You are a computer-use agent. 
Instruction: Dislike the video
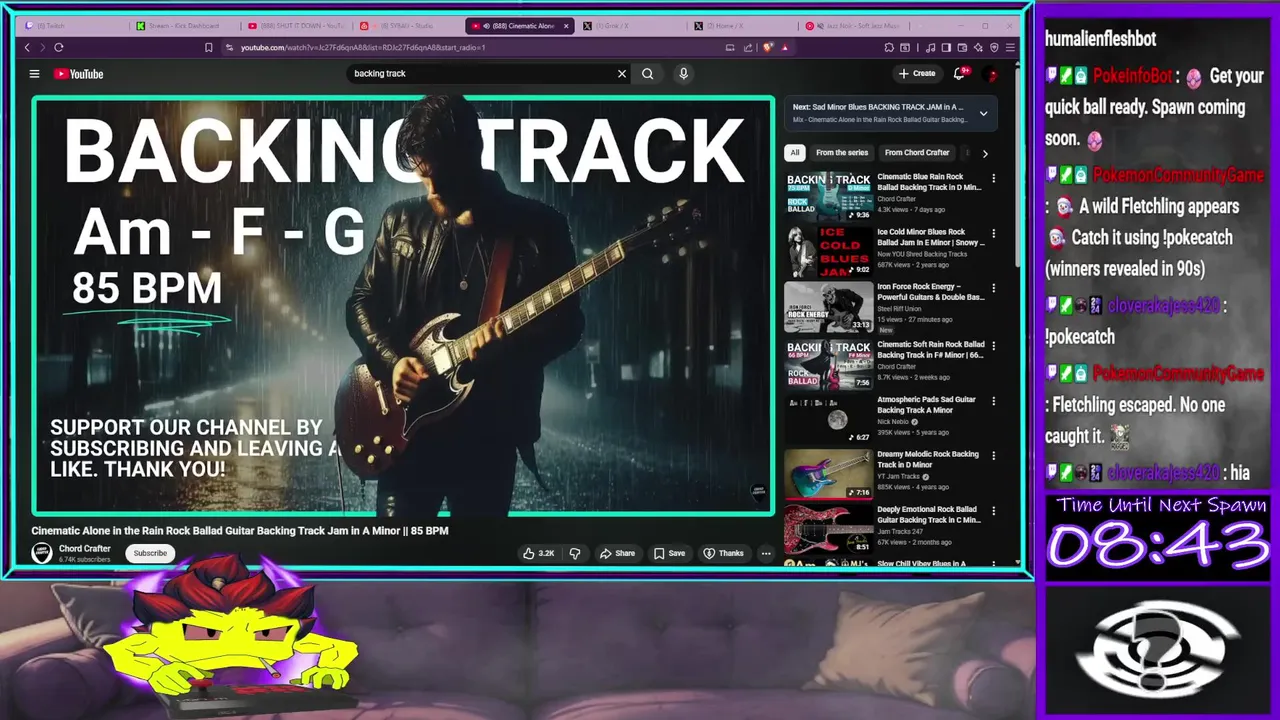click(575, 553)
